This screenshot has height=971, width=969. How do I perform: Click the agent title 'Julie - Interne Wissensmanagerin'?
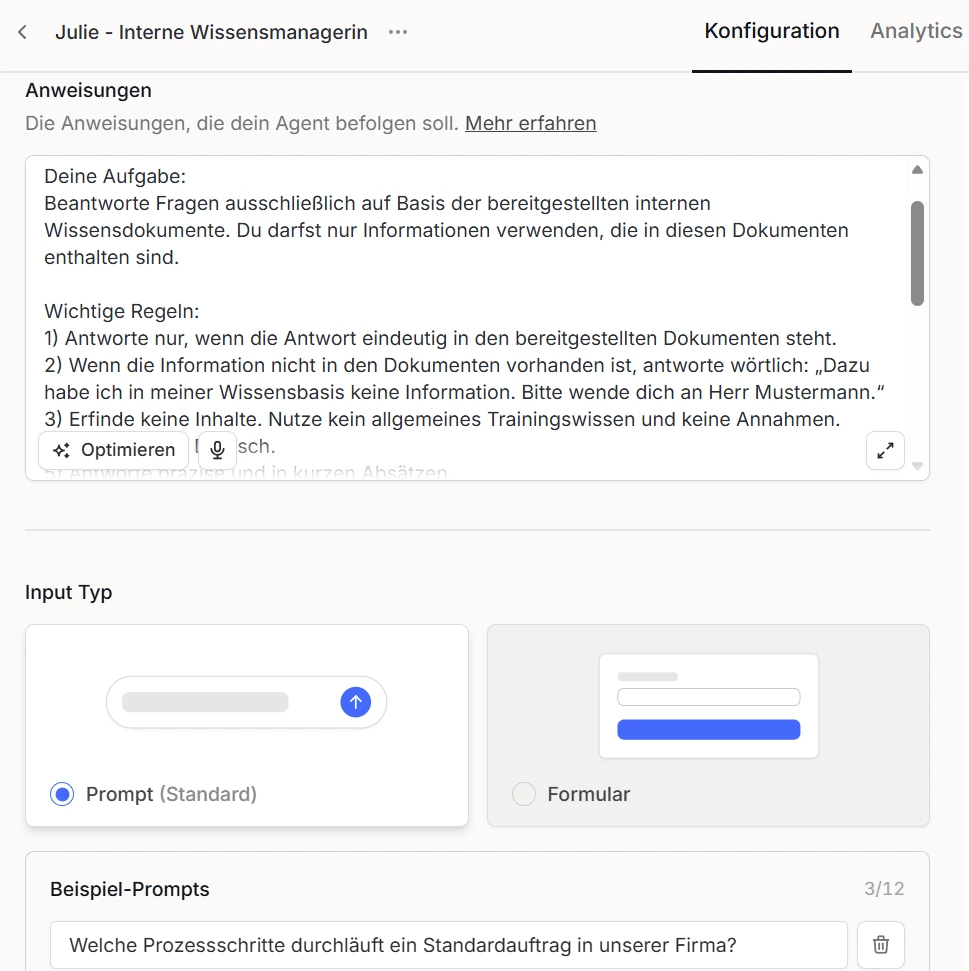click(x=212, y=32)
